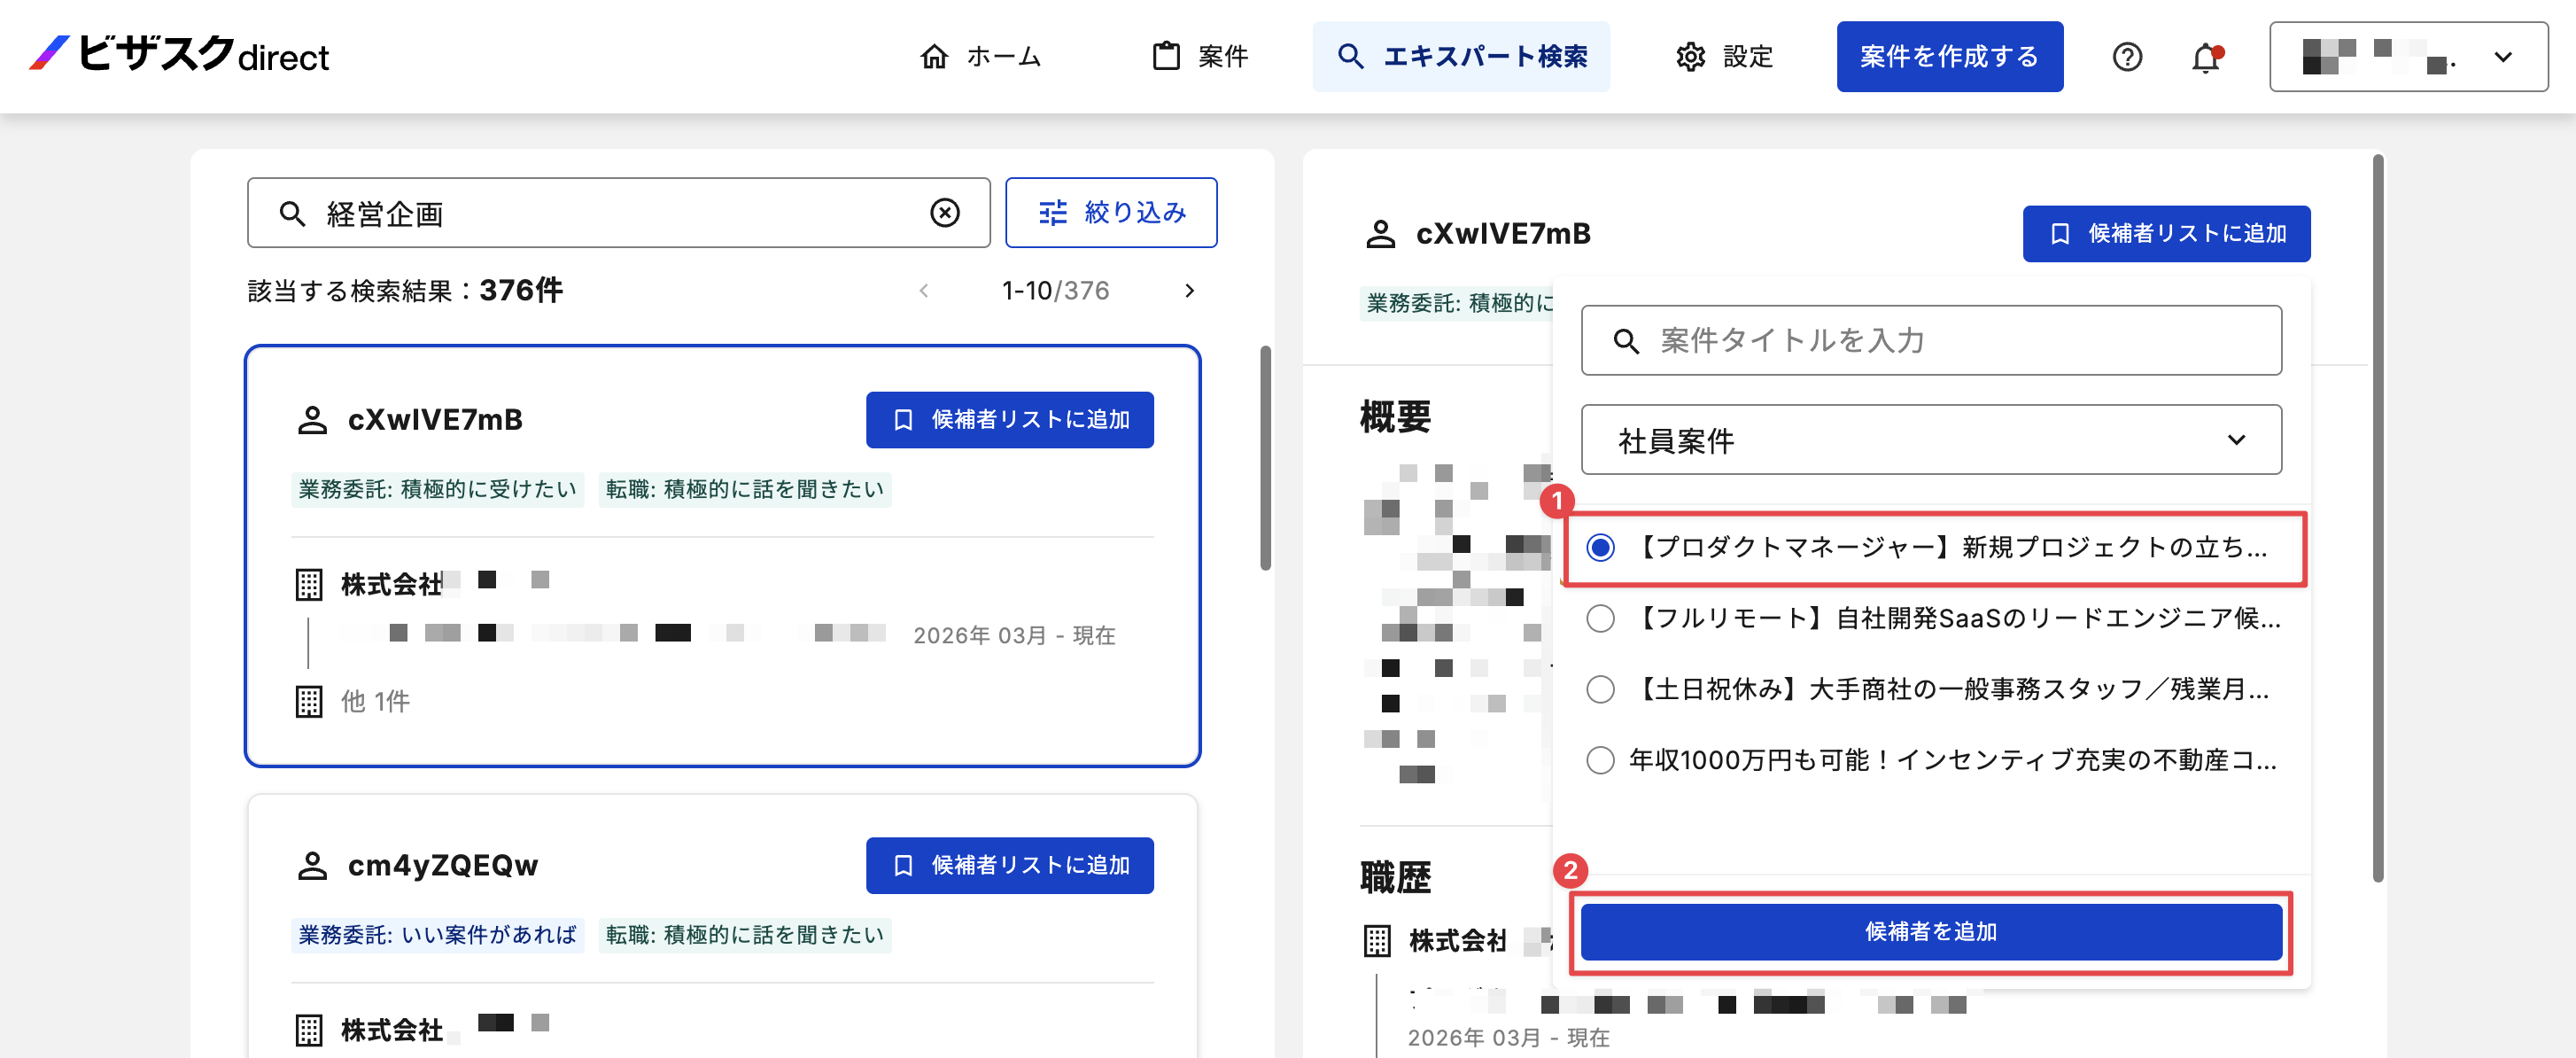Image resolution: width=2576 pixels, height=1058 pixels.
Task: Click 他 1件 in cXwIVE7mB card
Action: (x=376, y=701)
